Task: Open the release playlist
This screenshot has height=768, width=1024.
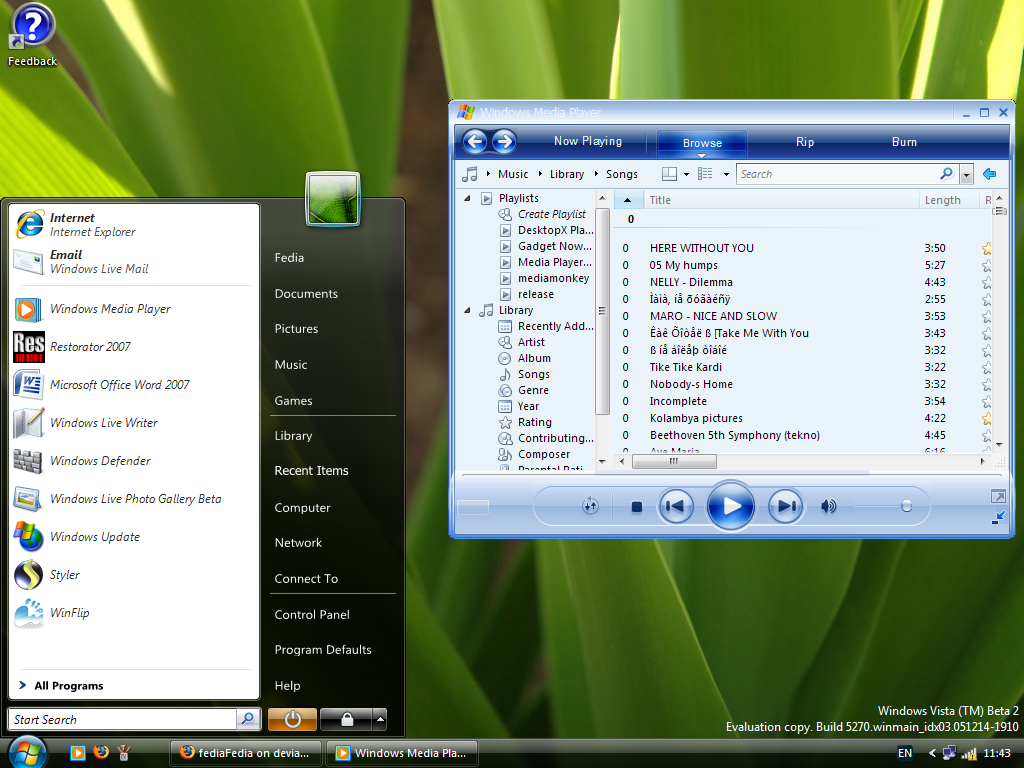Action: click(x=535, y=295)
